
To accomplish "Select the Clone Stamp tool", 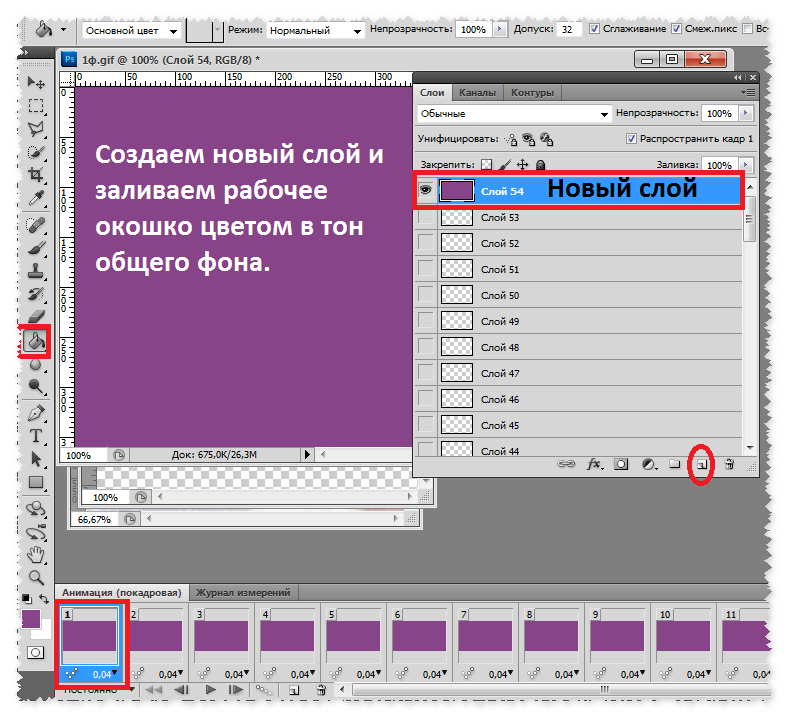I will tap(36, 271).
